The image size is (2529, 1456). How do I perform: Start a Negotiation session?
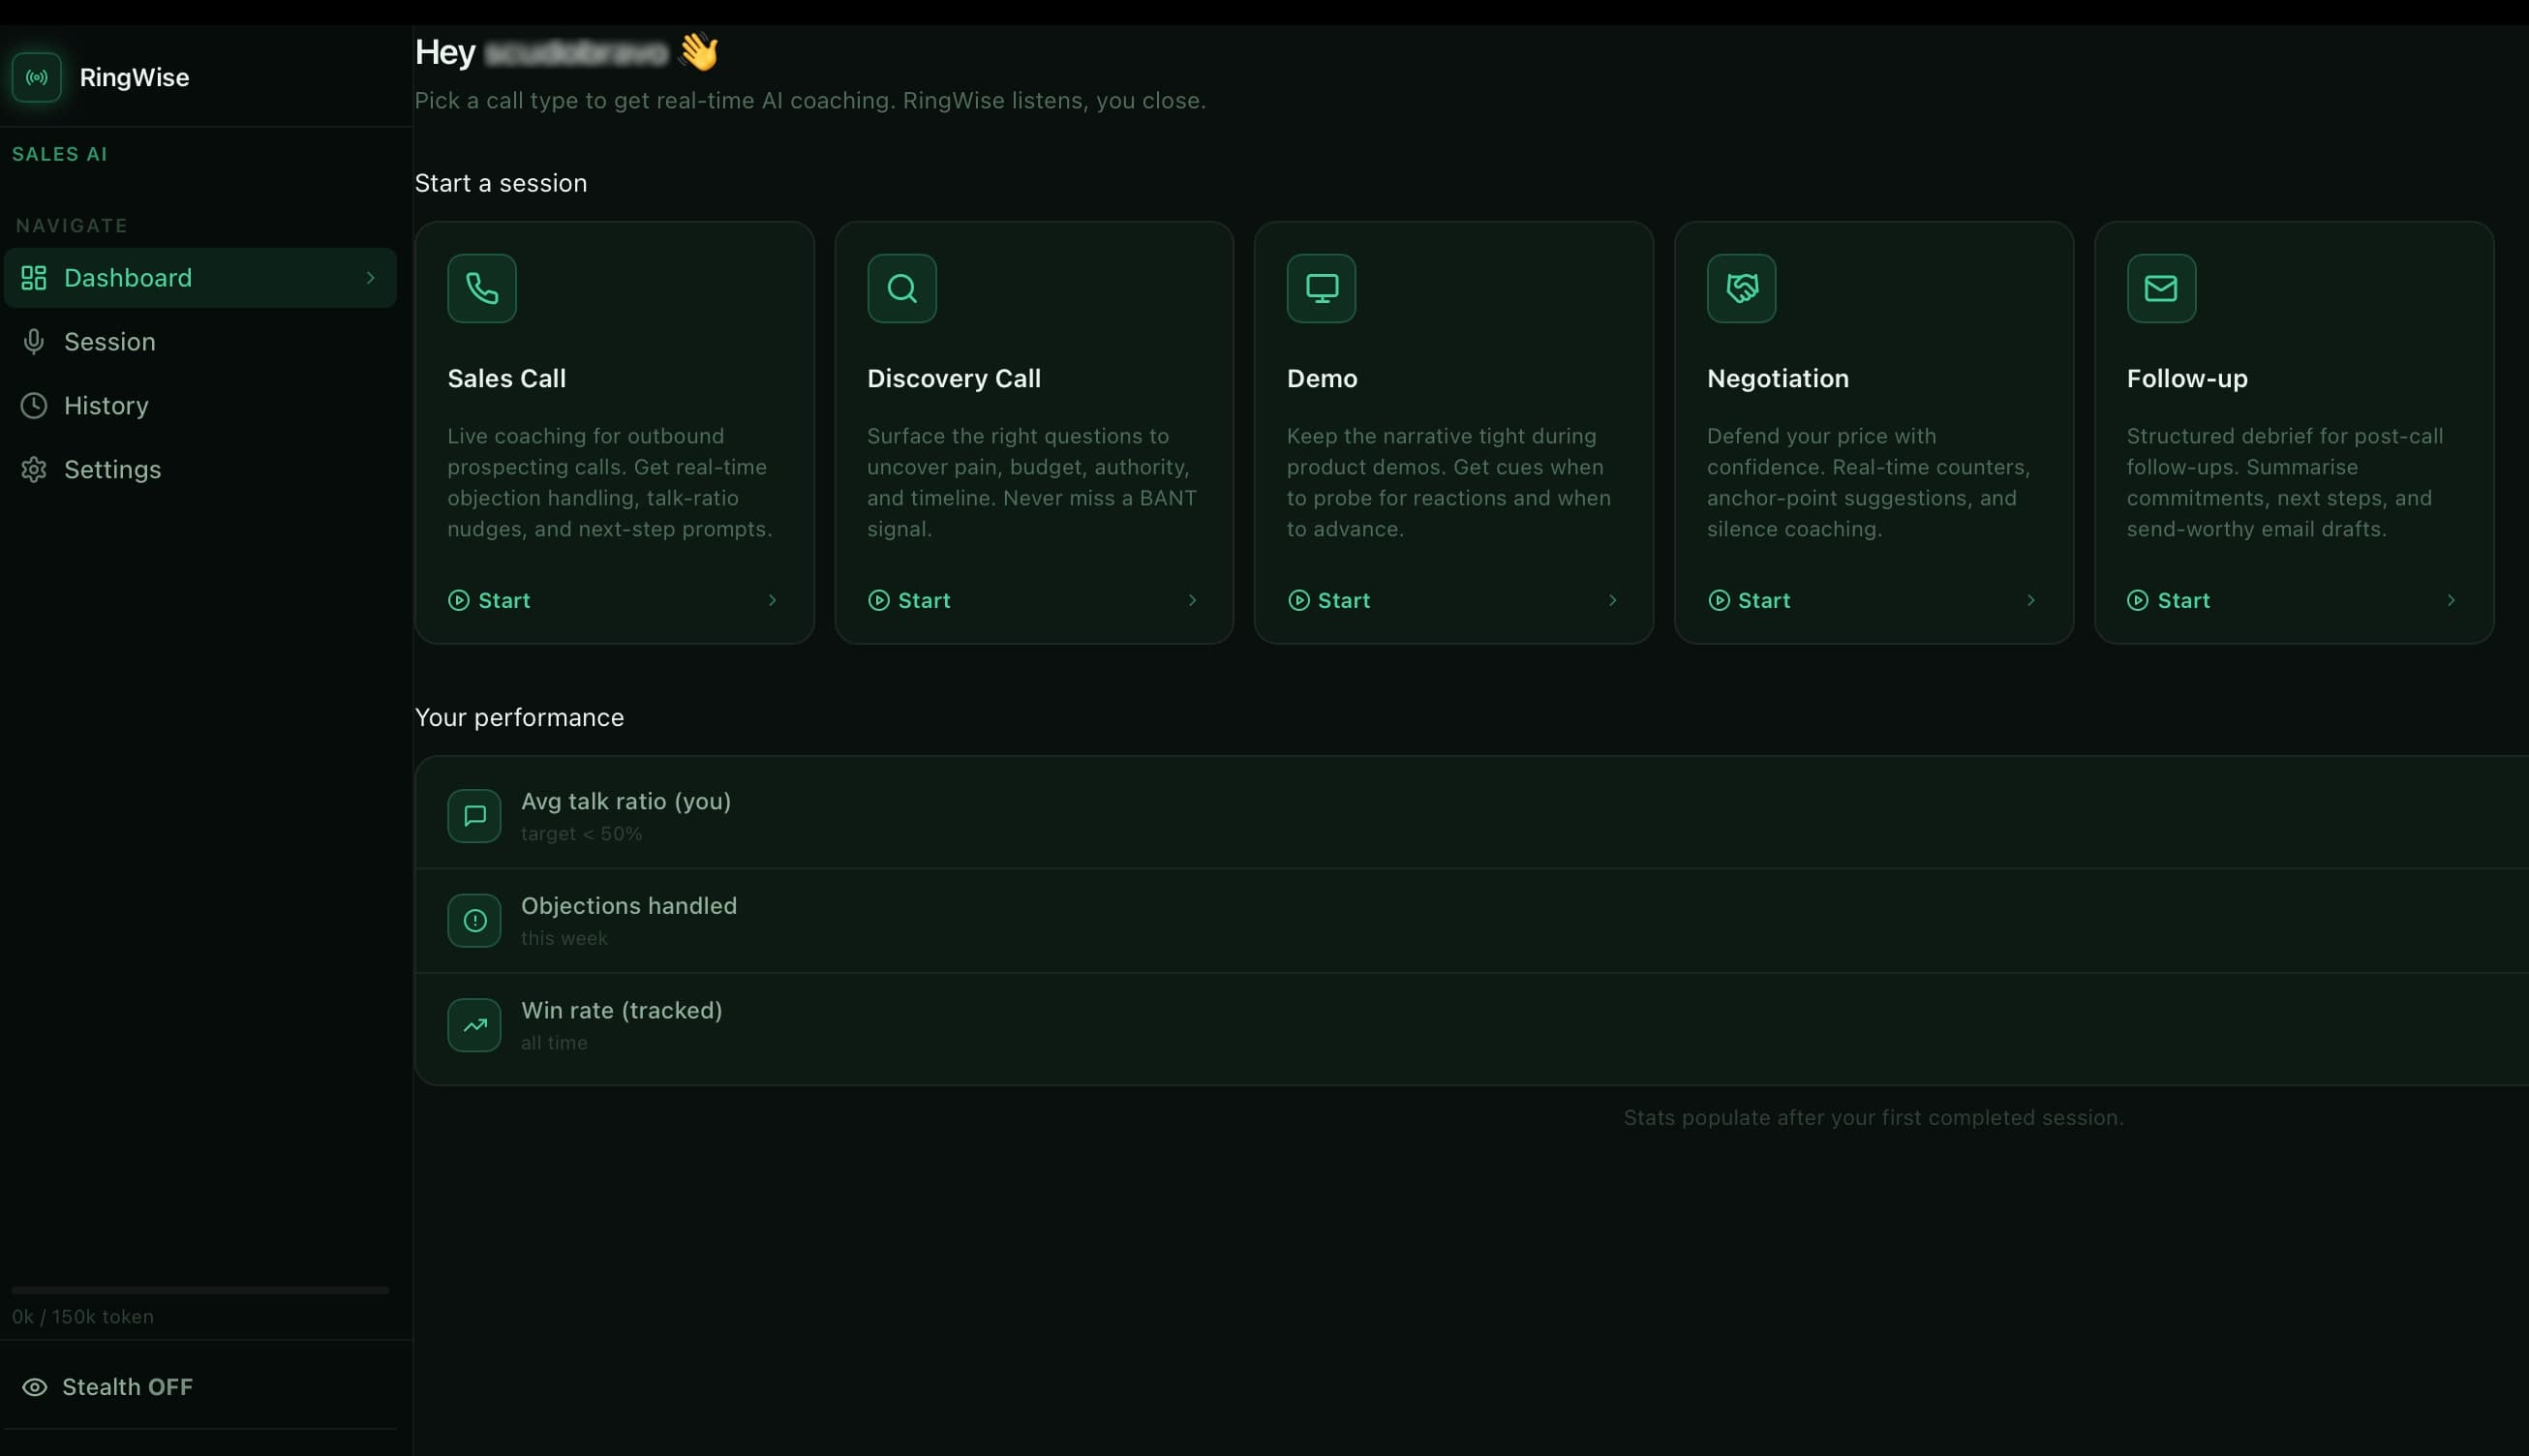pos(1750,600)
